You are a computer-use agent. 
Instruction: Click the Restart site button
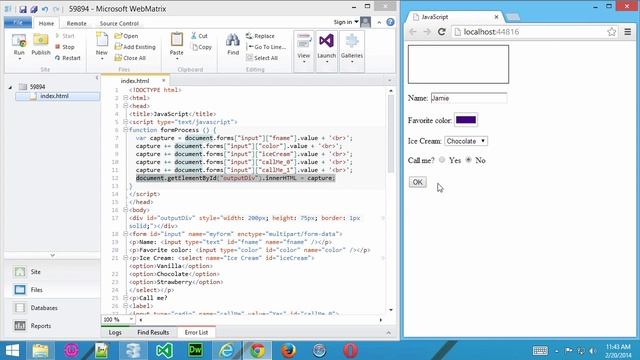tap(68, 58)
